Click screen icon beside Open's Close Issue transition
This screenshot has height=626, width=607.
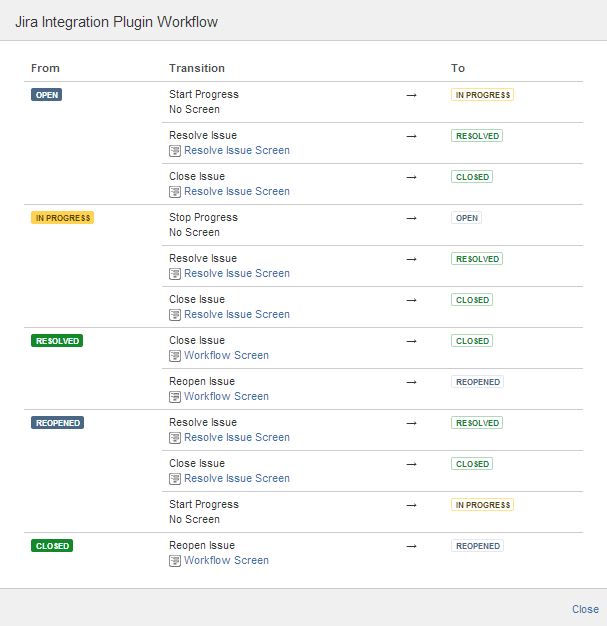click(x=175, y=192)
